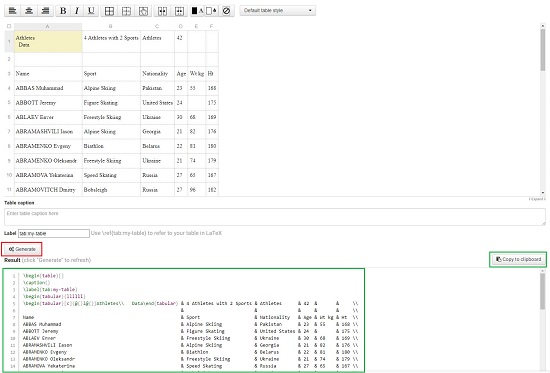Select column E header
550x373 pixels.
(196, 26)
